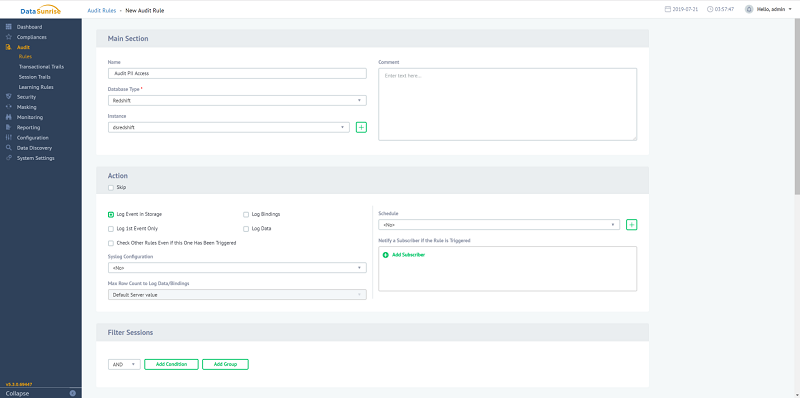Click the version number text
Viewport: 800px width, 398px height.
[19, 384]
